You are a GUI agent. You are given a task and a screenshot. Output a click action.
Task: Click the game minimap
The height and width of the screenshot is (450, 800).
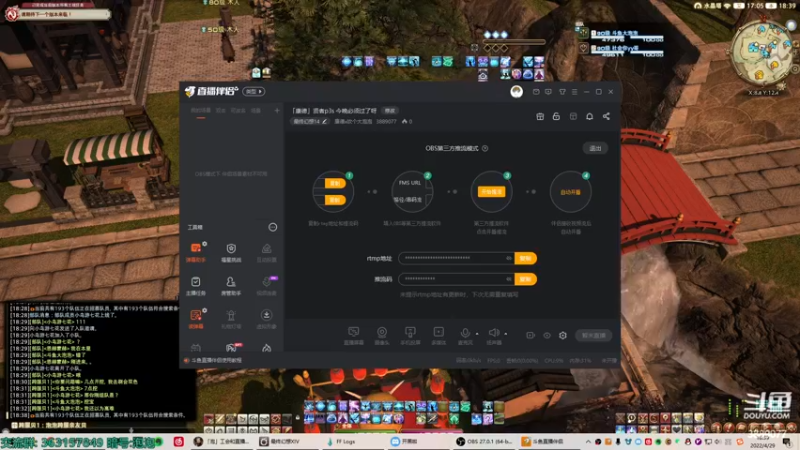click(762, 55)
